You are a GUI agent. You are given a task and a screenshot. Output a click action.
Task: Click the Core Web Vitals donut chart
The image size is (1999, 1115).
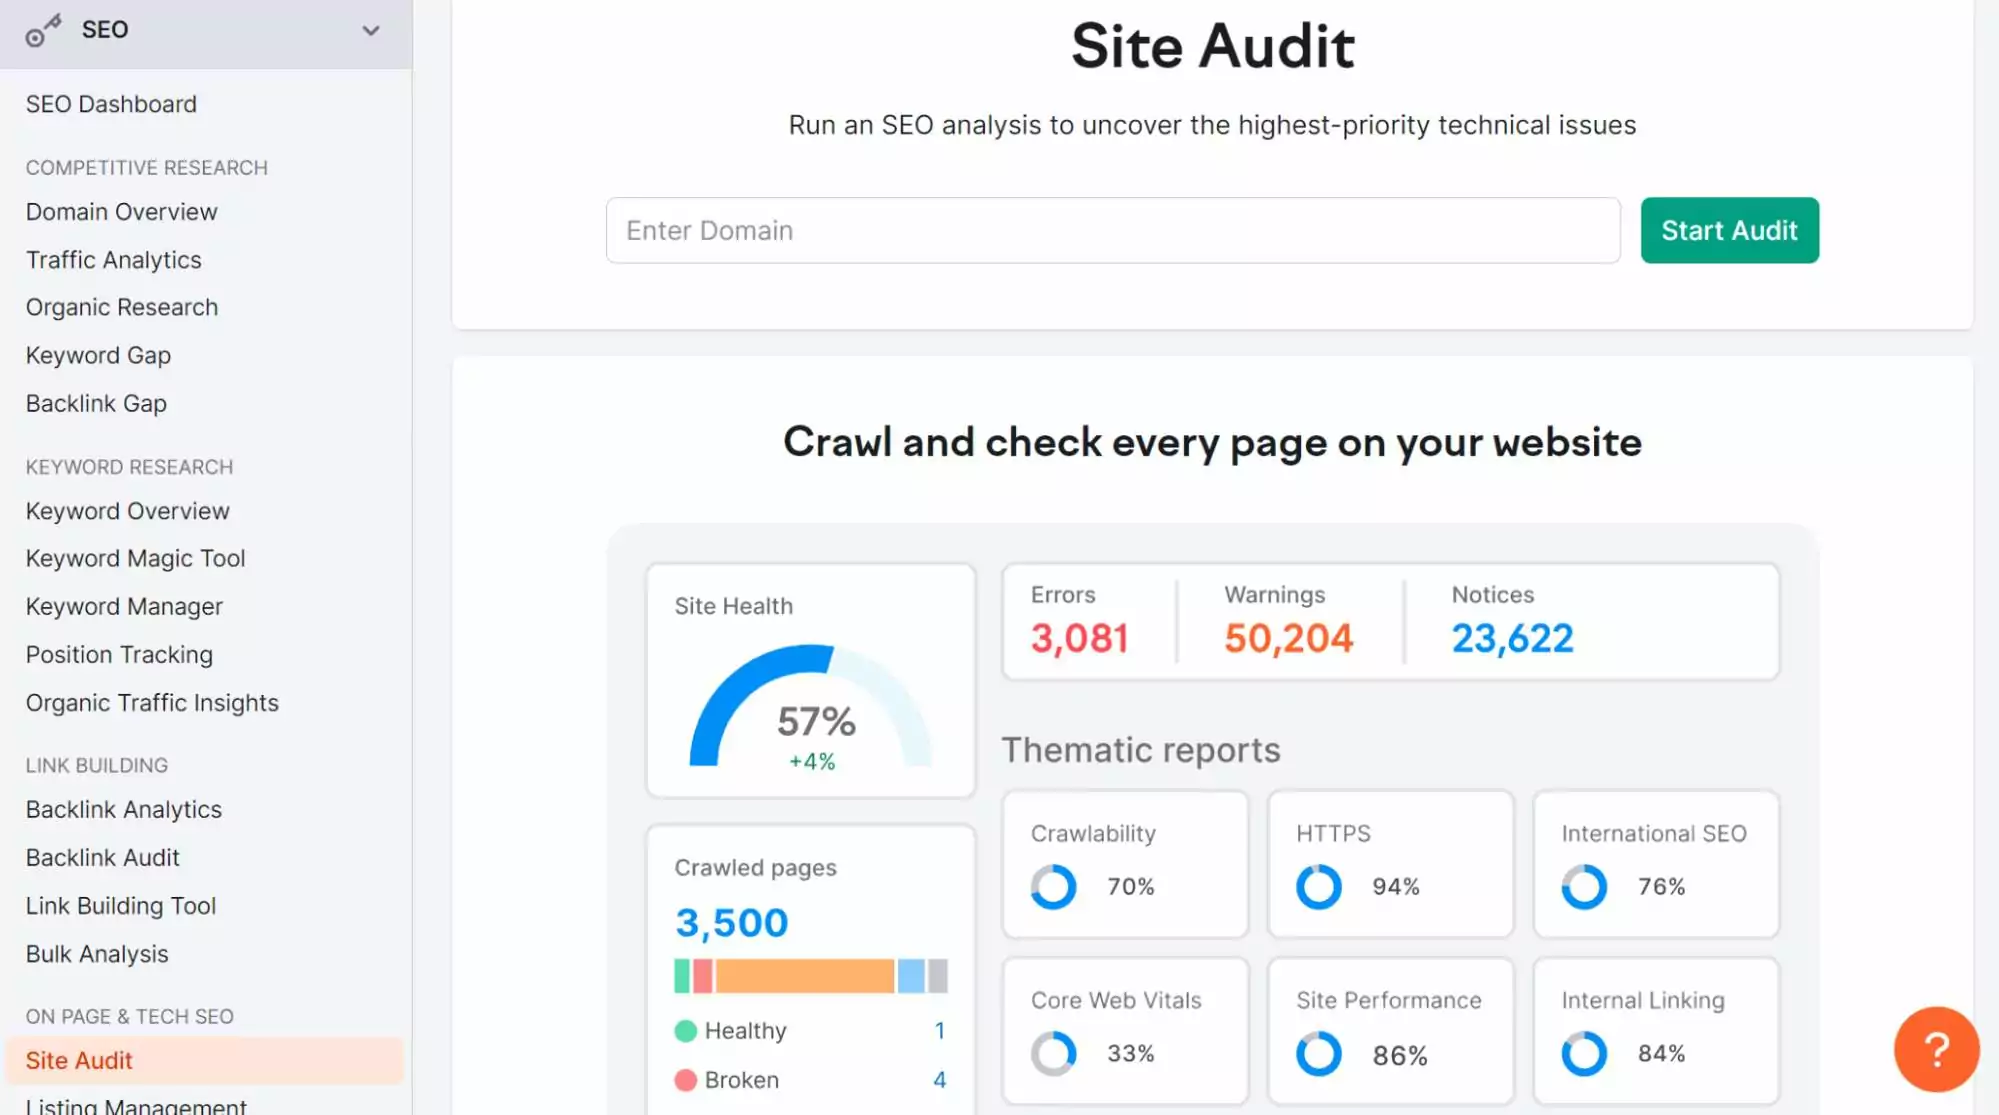coord(1052,1053)
